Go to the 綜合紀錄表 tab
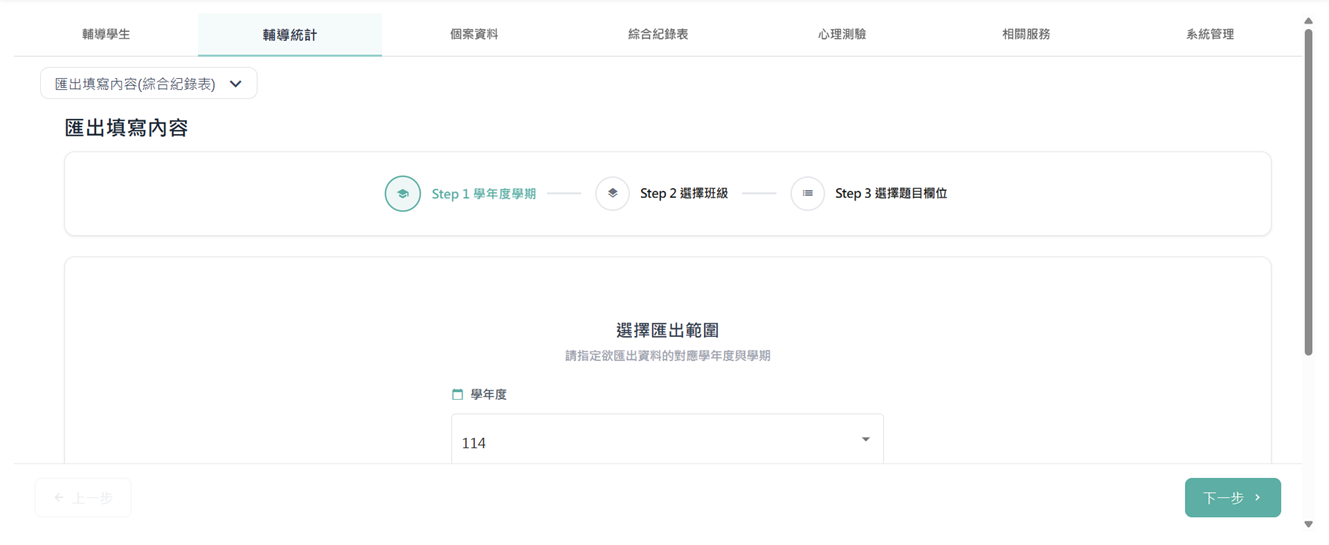Screen dimensions: 1329x545 click(658, 34)
